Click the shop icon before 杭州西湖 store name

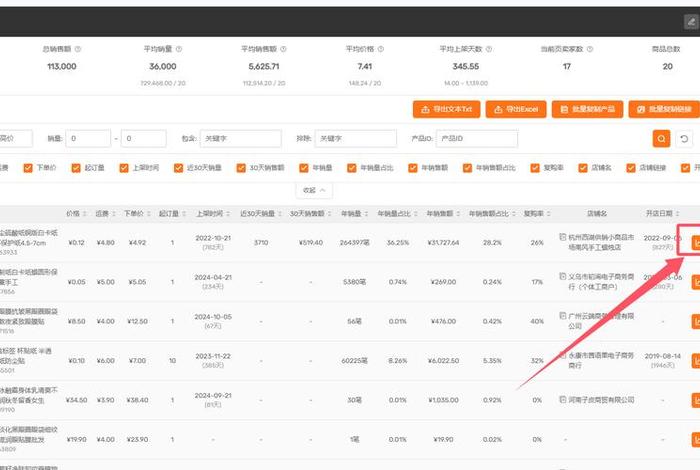[563, 237]
